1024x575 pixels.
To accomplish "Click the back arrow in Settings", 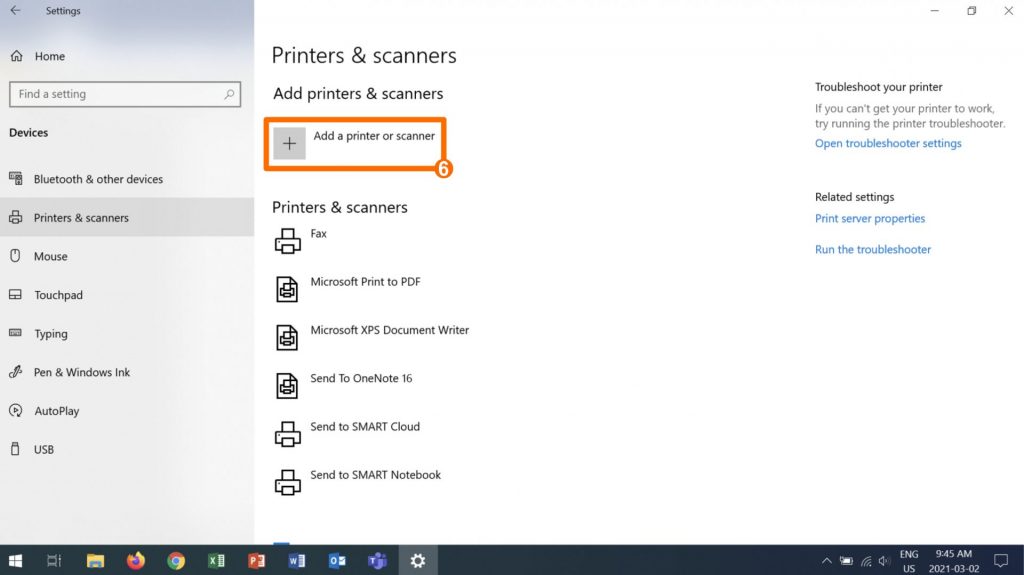I will 15,11.
